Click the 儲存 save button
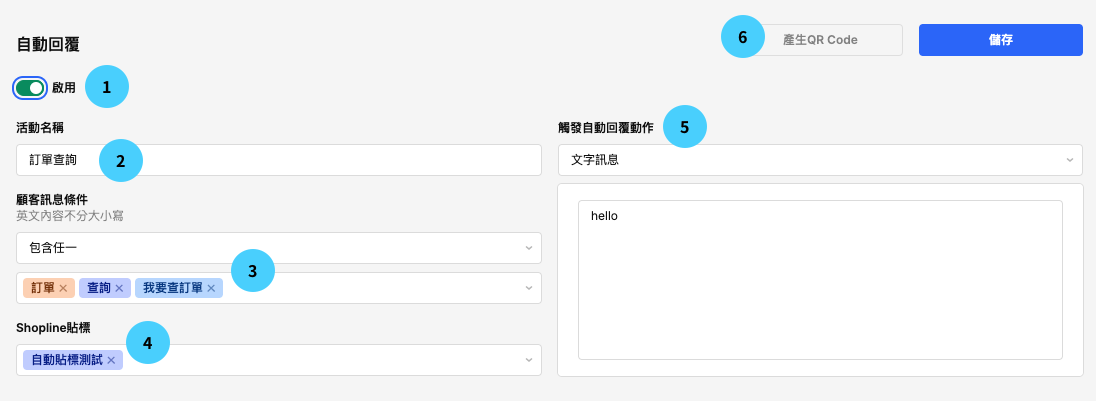The image size is (1096, 401). tap(1000, 40)
